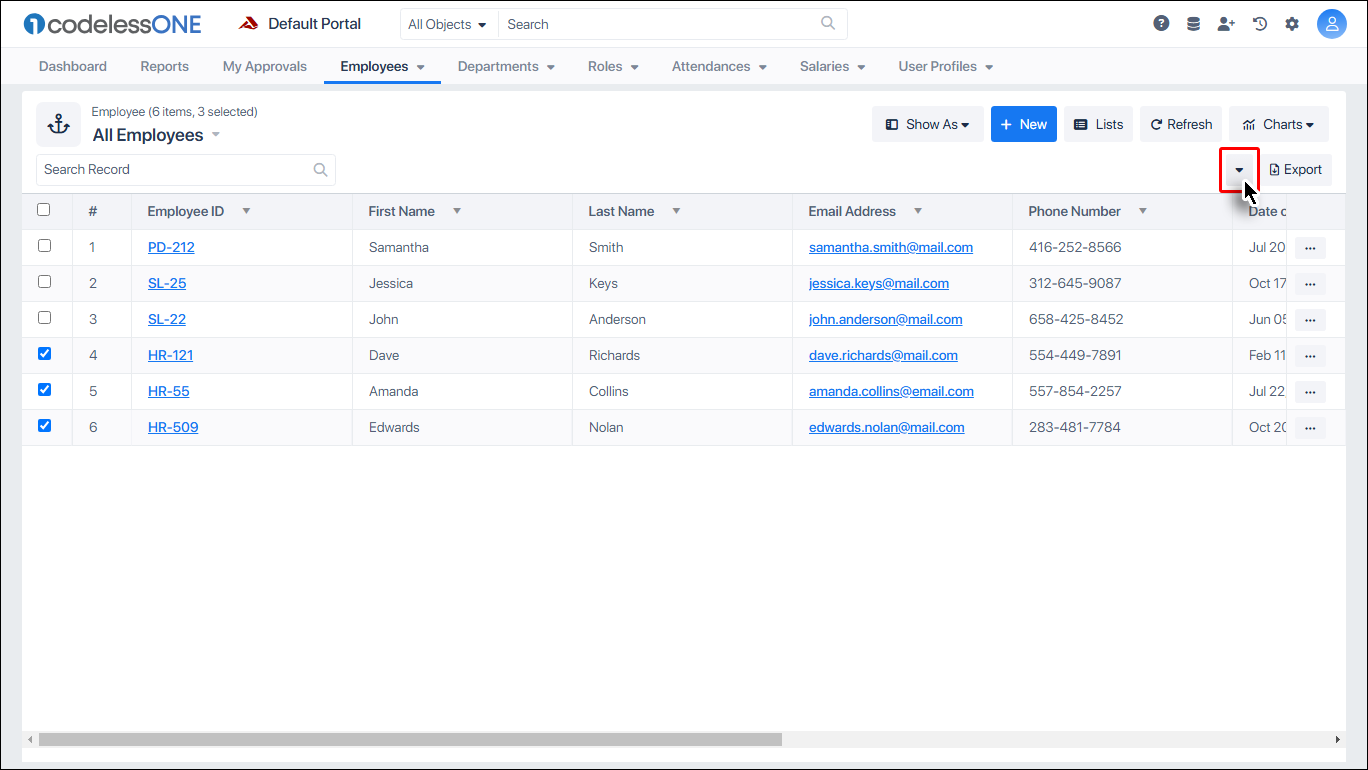Image resolution: width=1368 pixels, height=770 pixels.
Task: Switch to the Dashboard tab
Action: (x=72, y=66)
